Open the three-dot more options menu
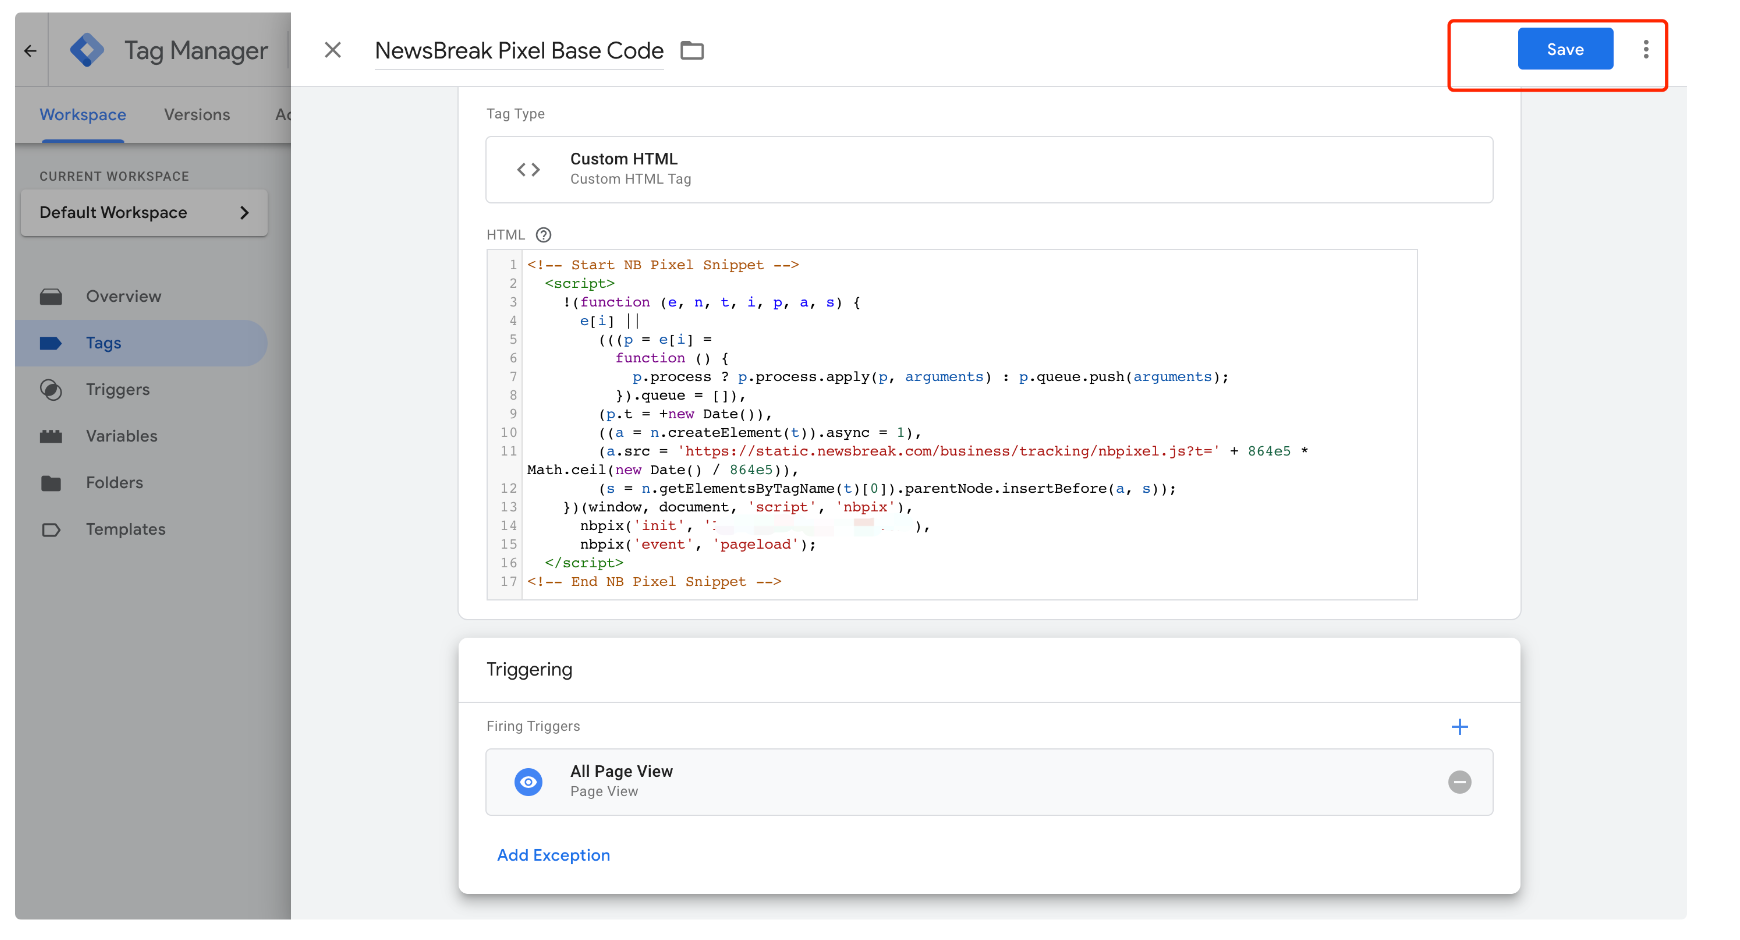Screen dimensions: 1740x940 pyautogui.click(x=1645, y=49)
